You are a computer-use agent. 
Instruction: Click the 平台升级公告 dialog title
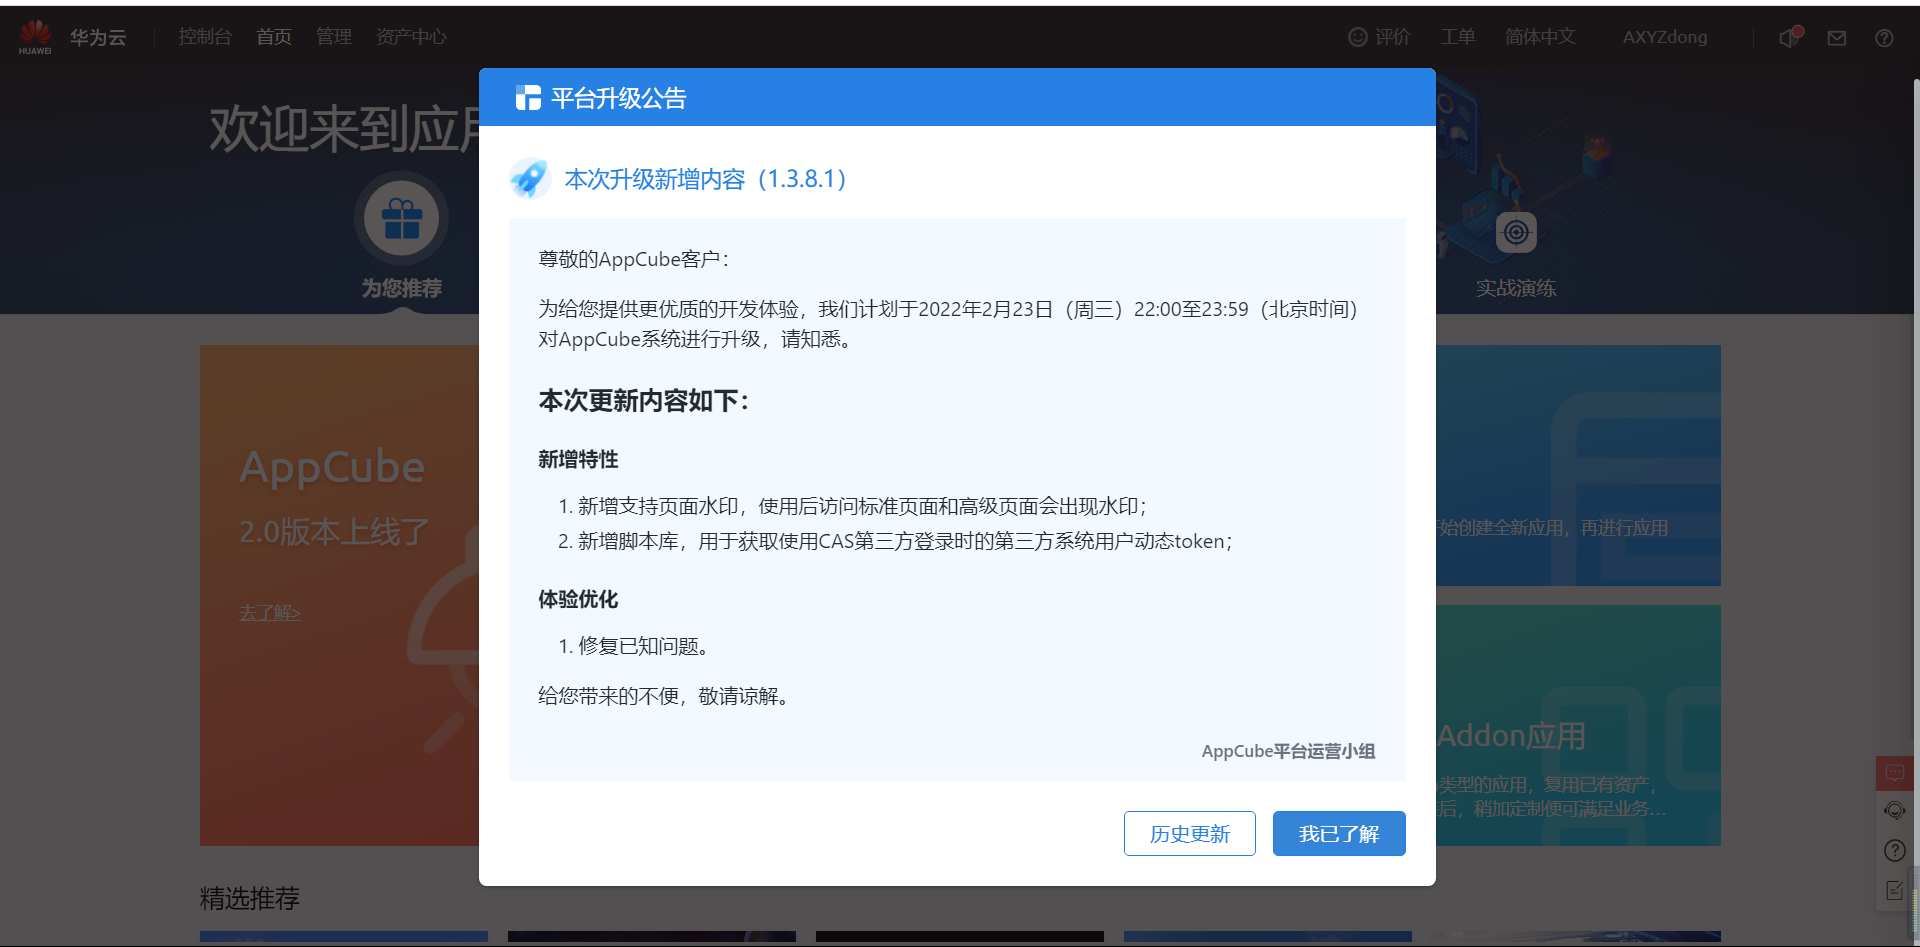pos(619,98)
